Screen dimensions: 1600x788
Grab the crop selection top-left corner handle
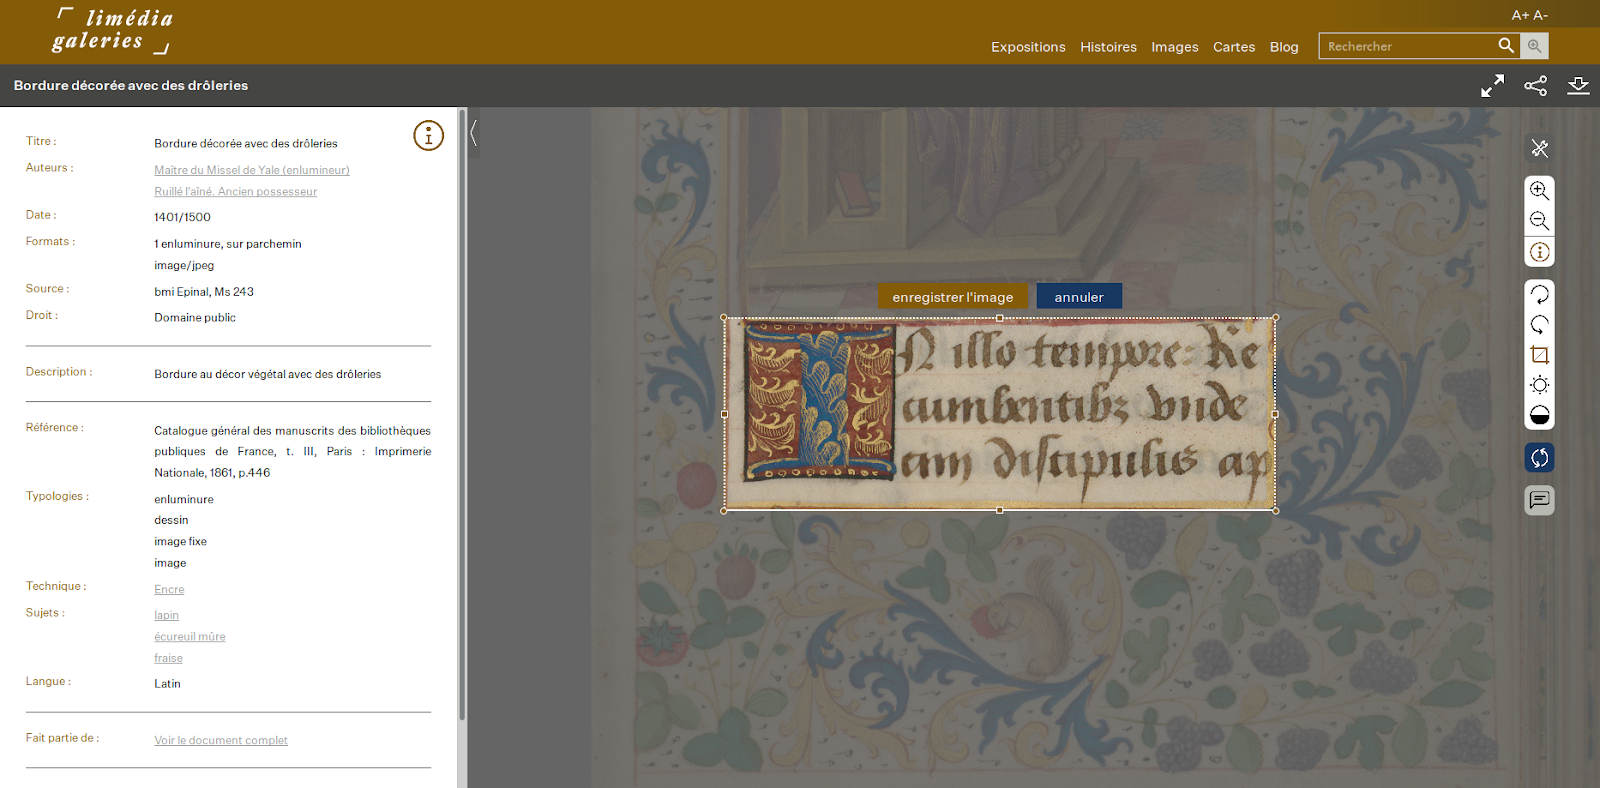pos(724,318)
